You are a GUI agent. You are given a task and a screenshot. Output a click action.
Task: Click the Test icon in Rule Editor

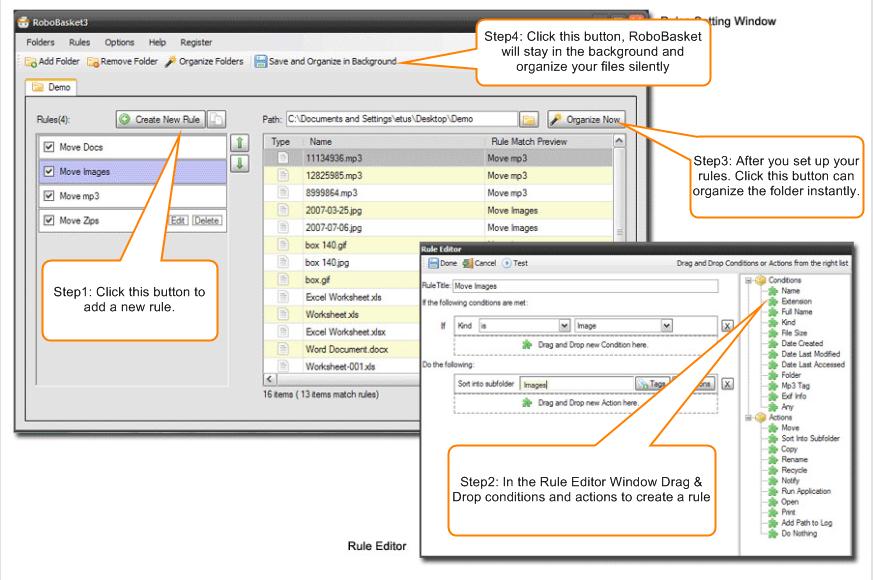(x=507, y=263)
